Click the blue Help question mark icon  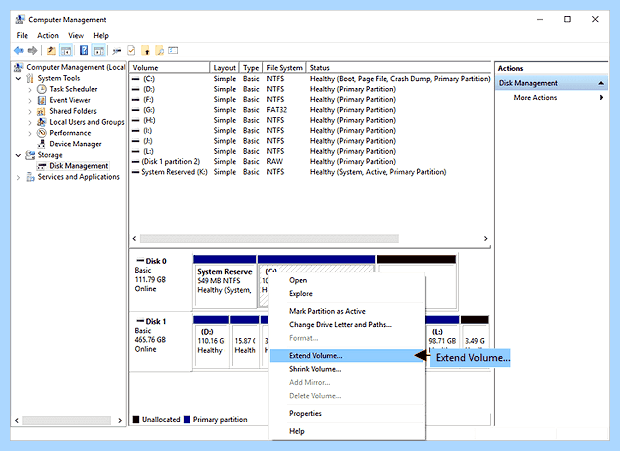click(x=84, y=51)
